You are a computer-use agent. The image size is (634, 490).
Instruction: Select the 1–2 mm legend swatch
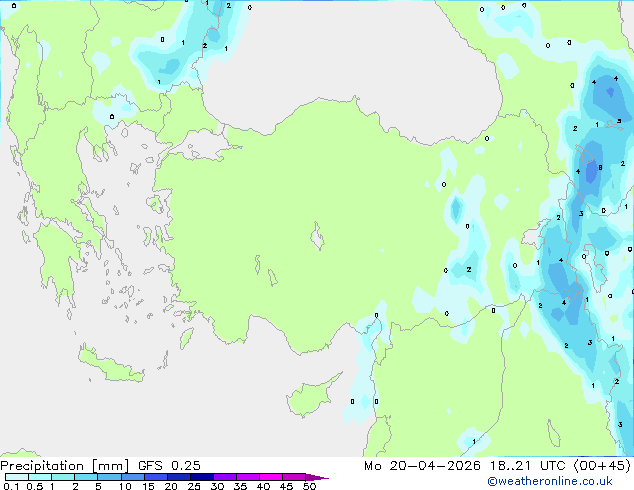pos(63,477)
